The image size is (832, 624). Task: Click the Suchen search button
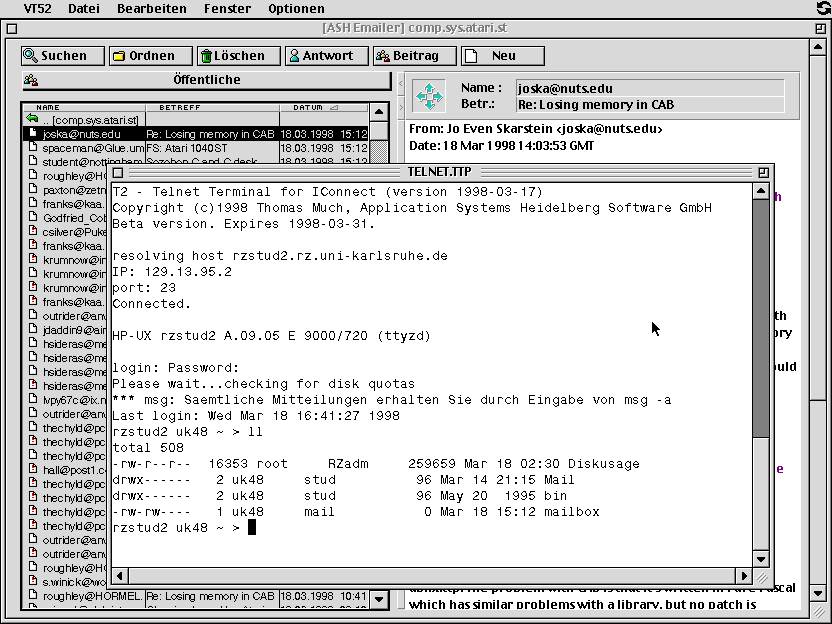tap(63, 56)
